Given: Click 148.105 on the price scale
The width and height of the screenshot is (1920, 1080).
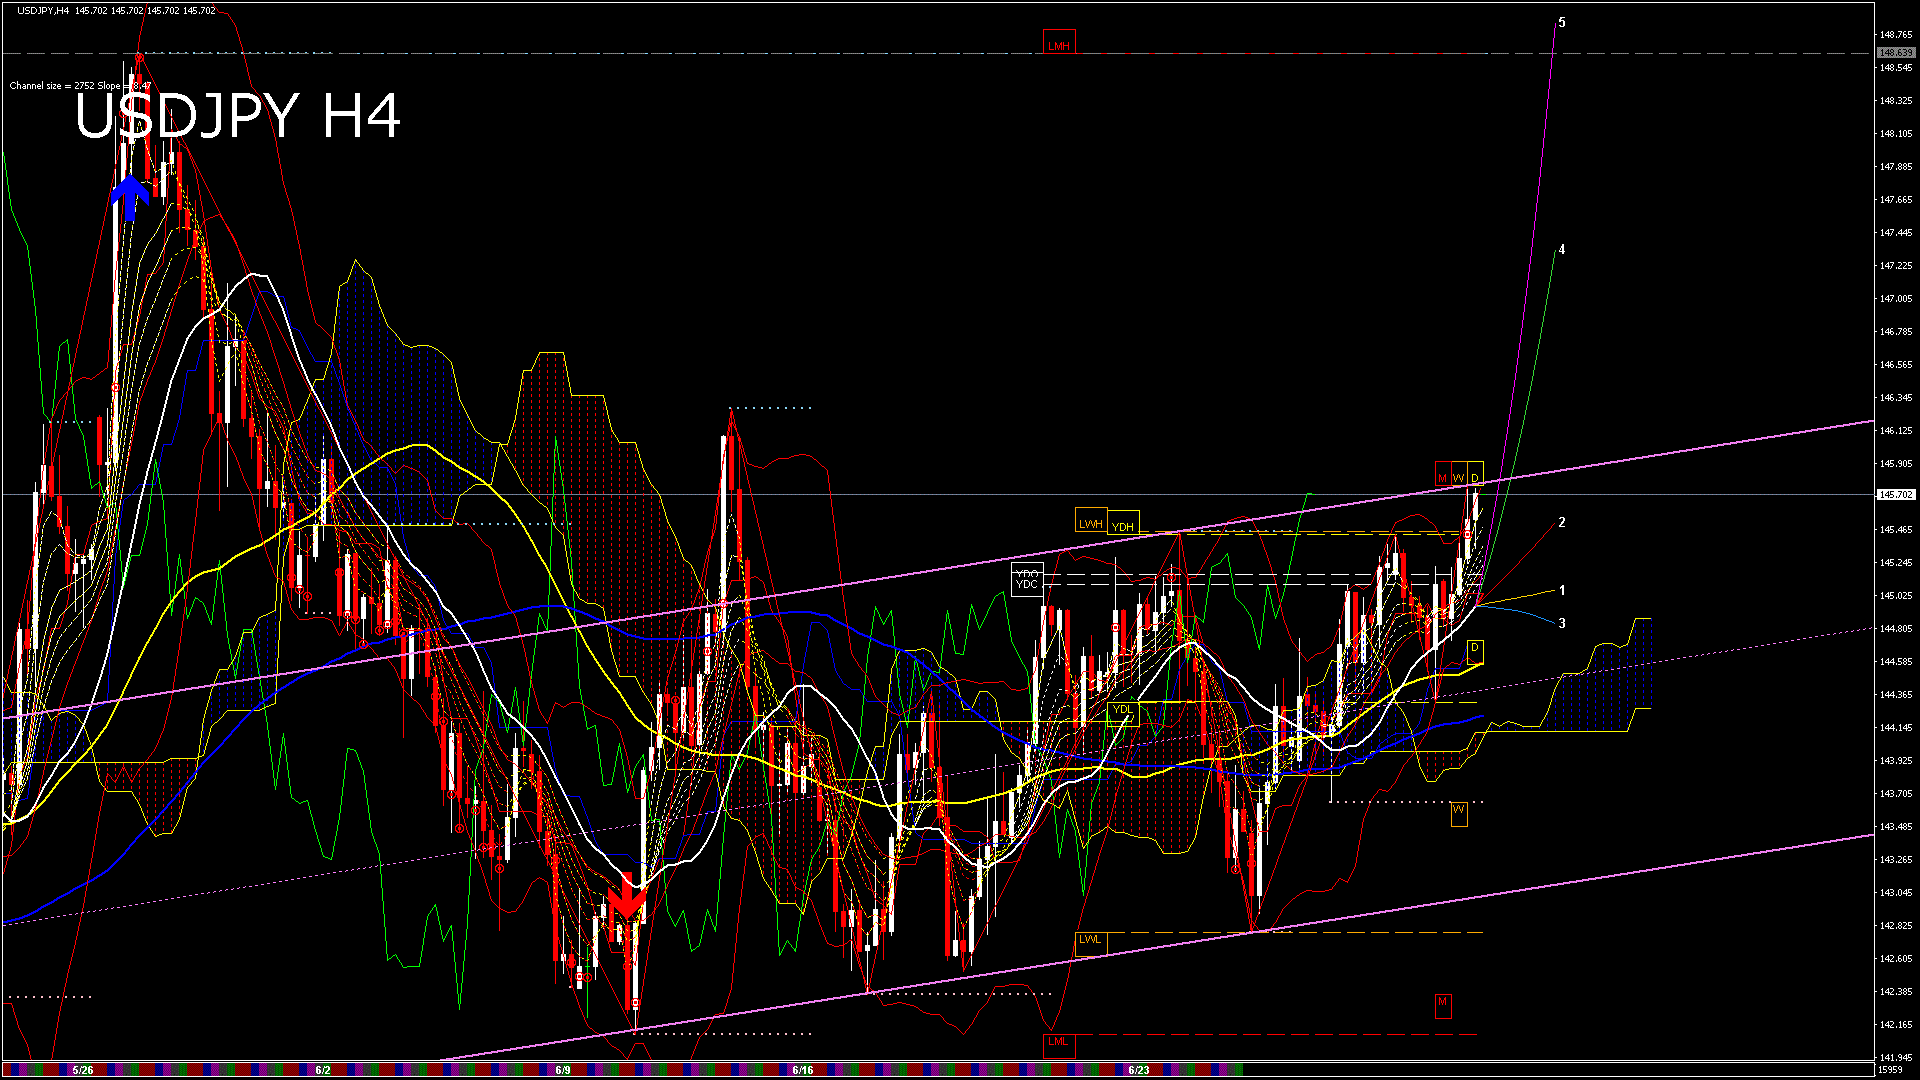Looking at the screenshot, I should 1896,134.
